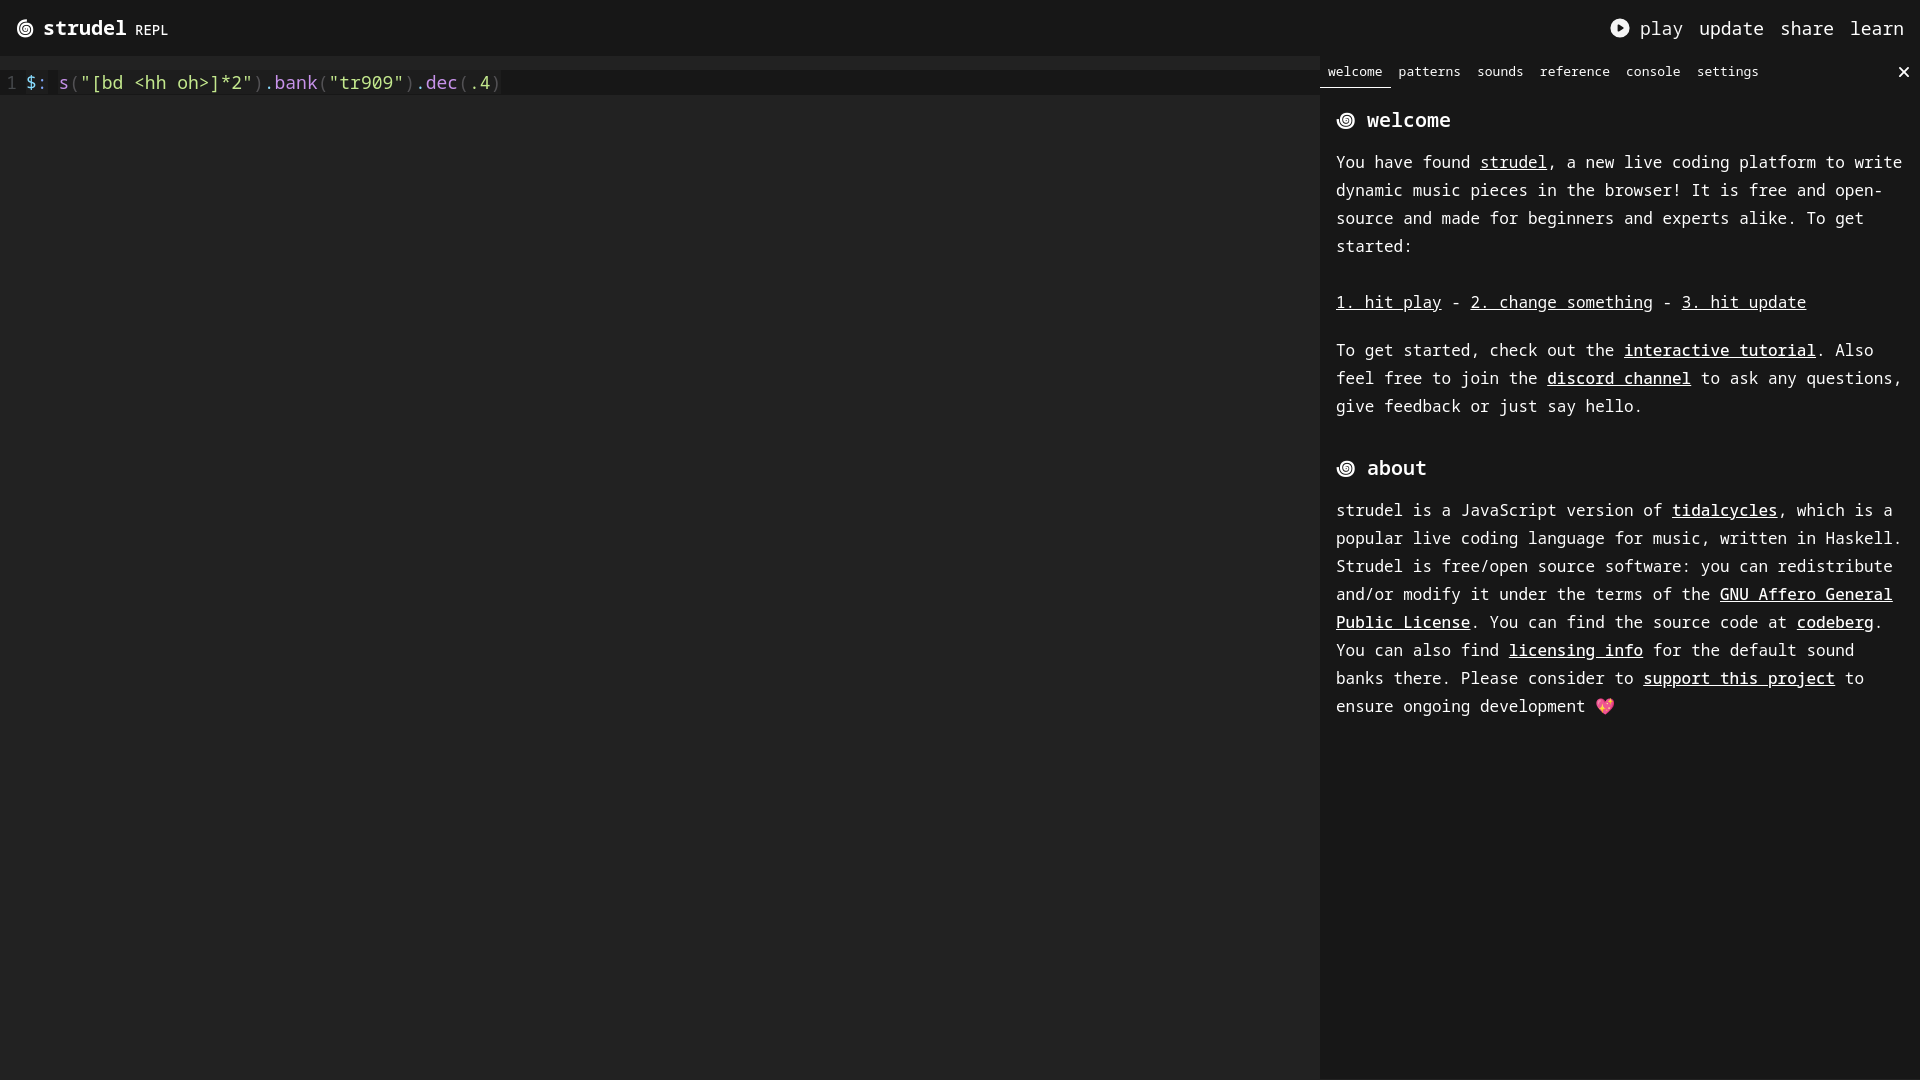Click the spiral icon beside about heading
Viewport: 1920px width, 1080px height.
1346,469
